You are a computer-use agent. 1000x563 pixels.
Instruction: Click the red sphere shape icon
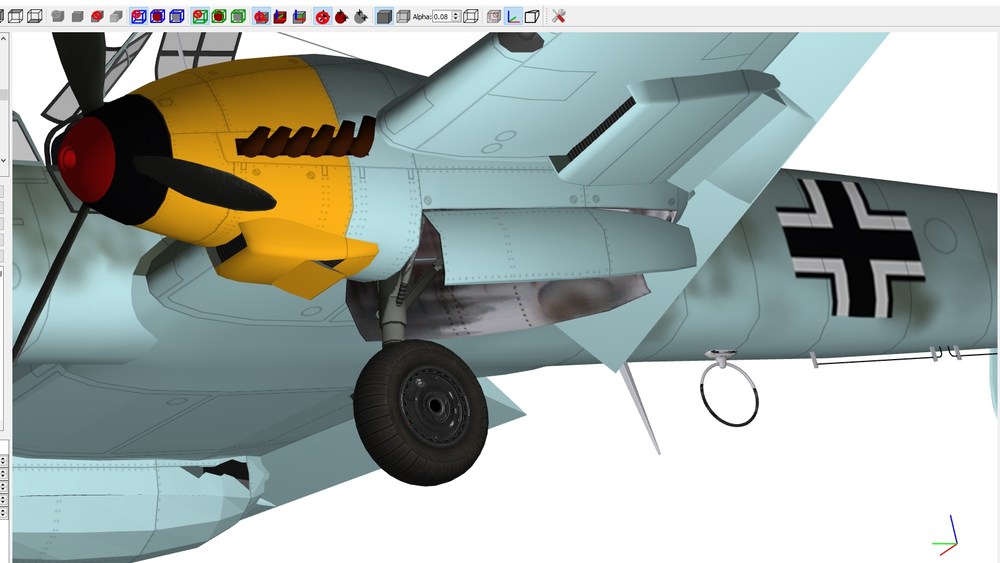point(97,17)
